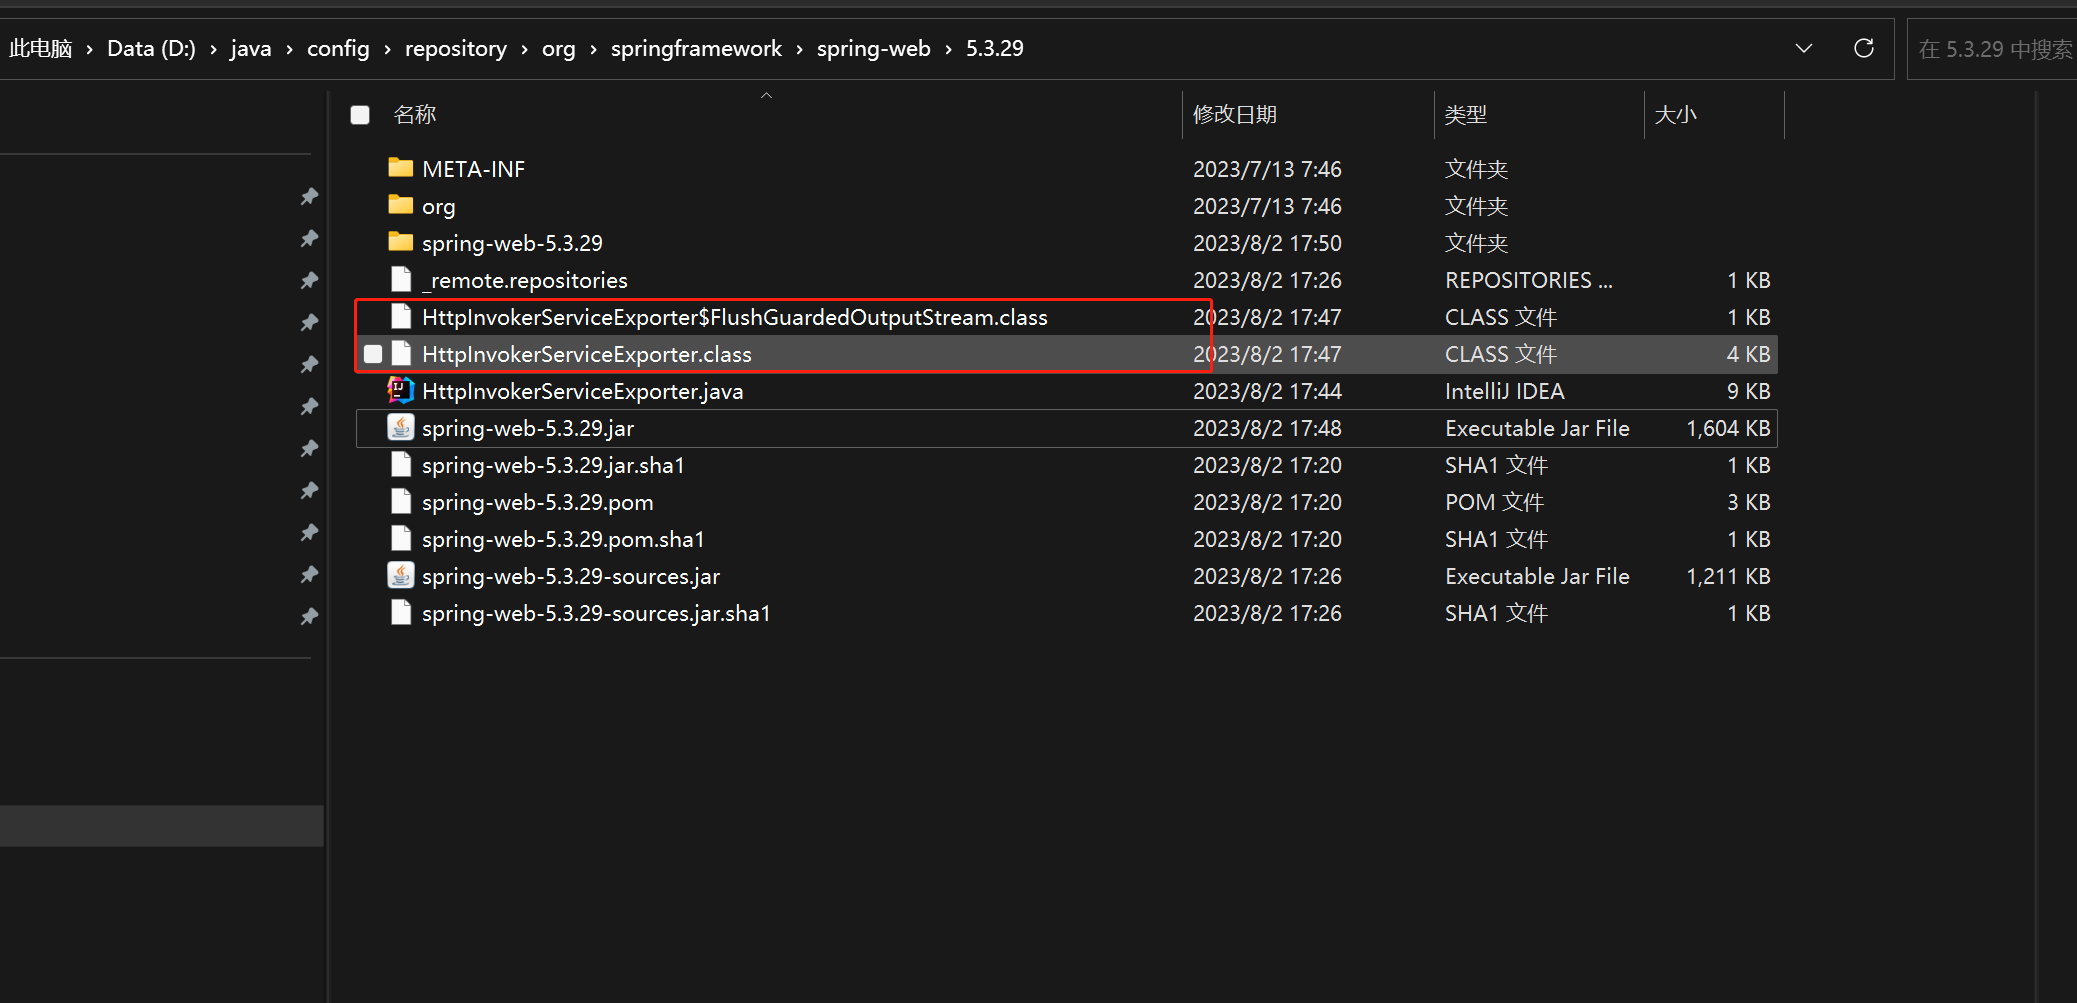The height and width of the screenshot is (1003, 2077).
Task: Open spring-web-5.3.29.jar.sha1 file
Action: pos(553,465)
